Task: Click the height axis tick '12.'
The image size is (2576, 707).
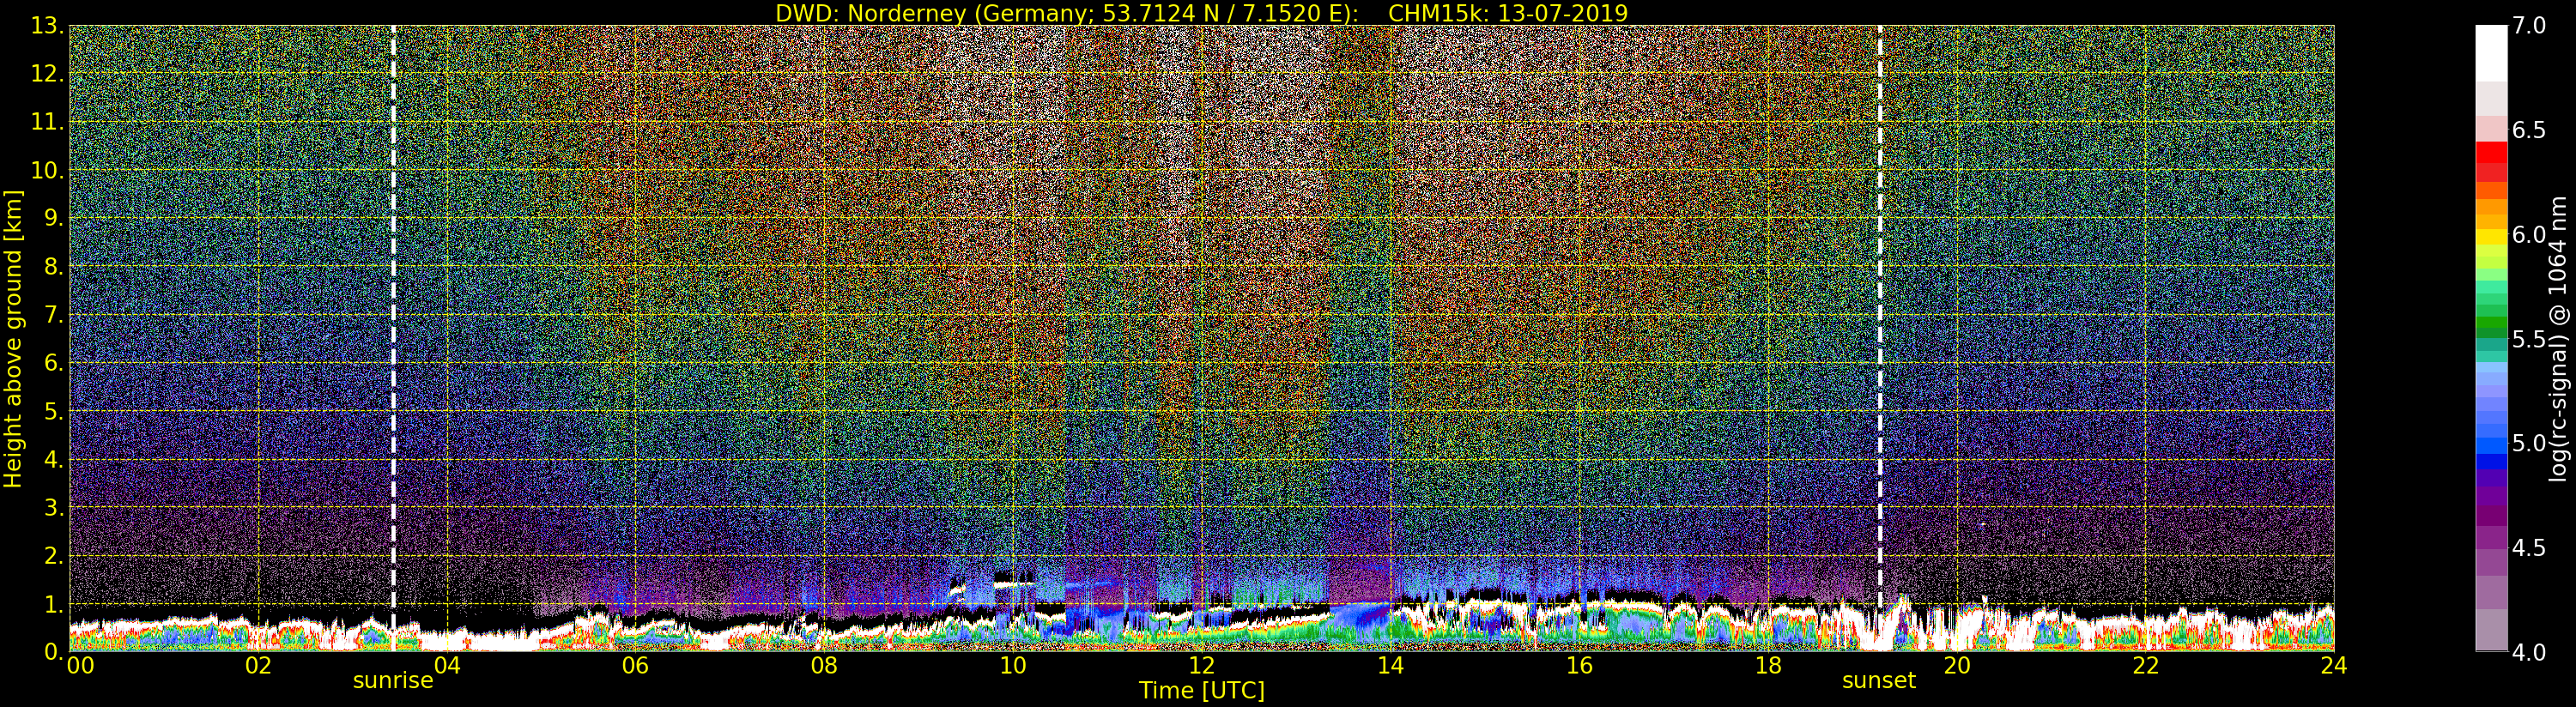Action: click(x=47, y=74)
